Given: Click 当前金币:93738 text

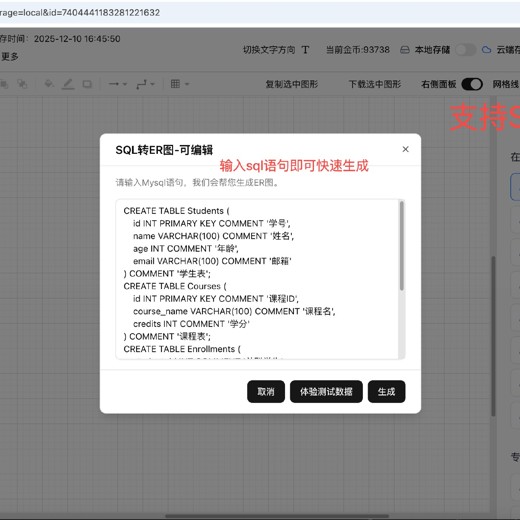Looking at the screenshot, I should pyautogui.click(x=358, y=50).
